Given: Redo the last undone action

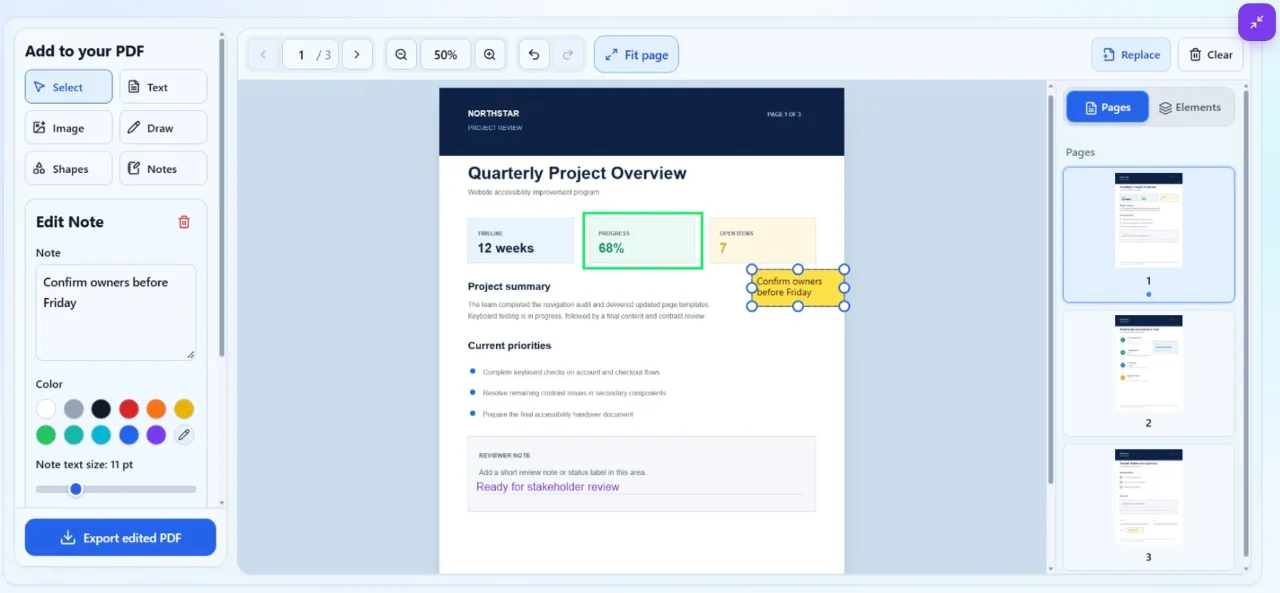Looking at the screenshot, I should [x=568, y=55].
